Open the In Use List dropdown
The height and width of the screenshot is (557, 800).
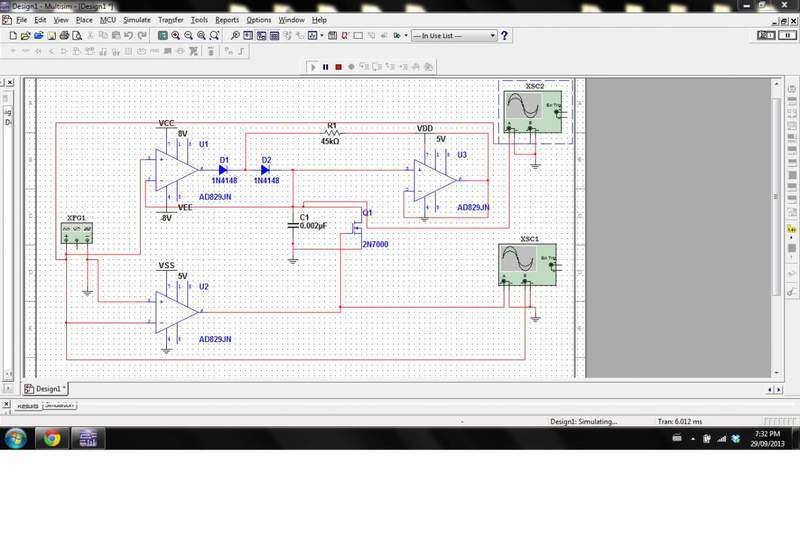491,36
